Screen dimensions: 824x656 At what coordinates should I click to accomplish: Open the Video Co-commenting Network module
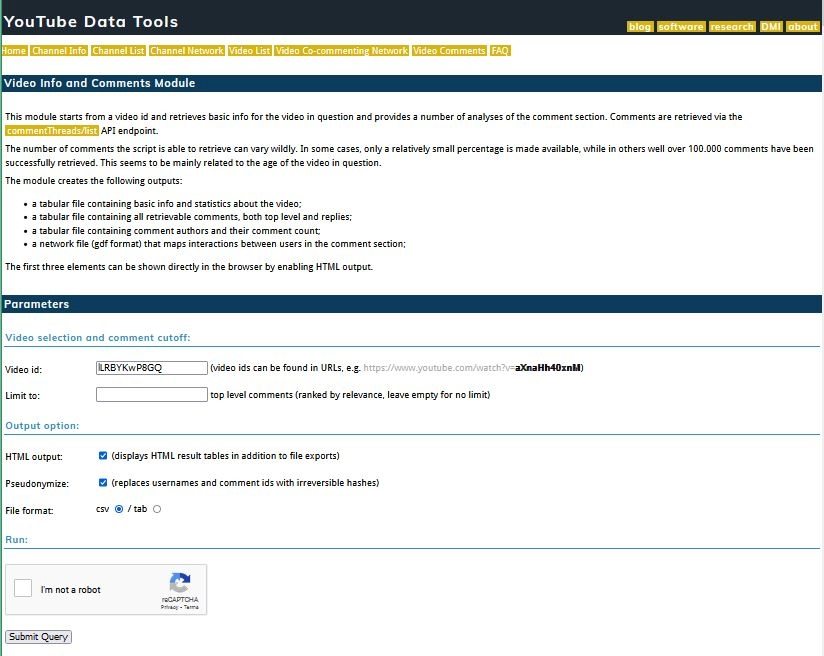(341, 50)
